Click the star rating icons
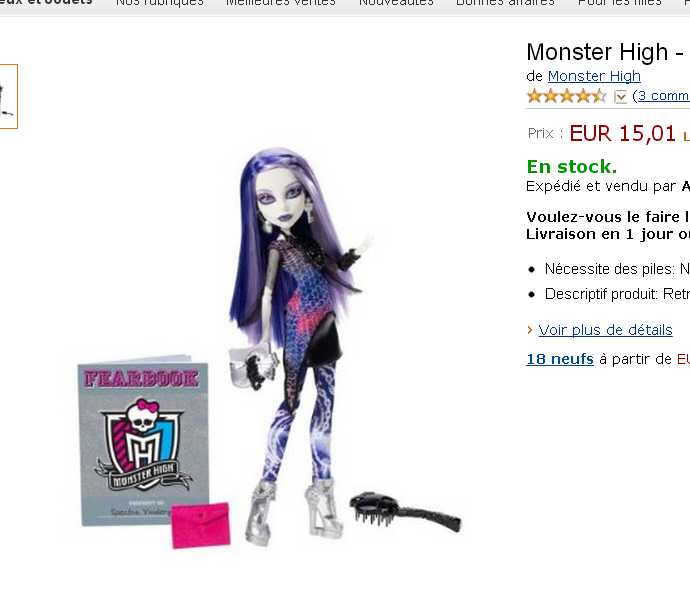This screenshot has height=614, width=690. tap(566, 96)
